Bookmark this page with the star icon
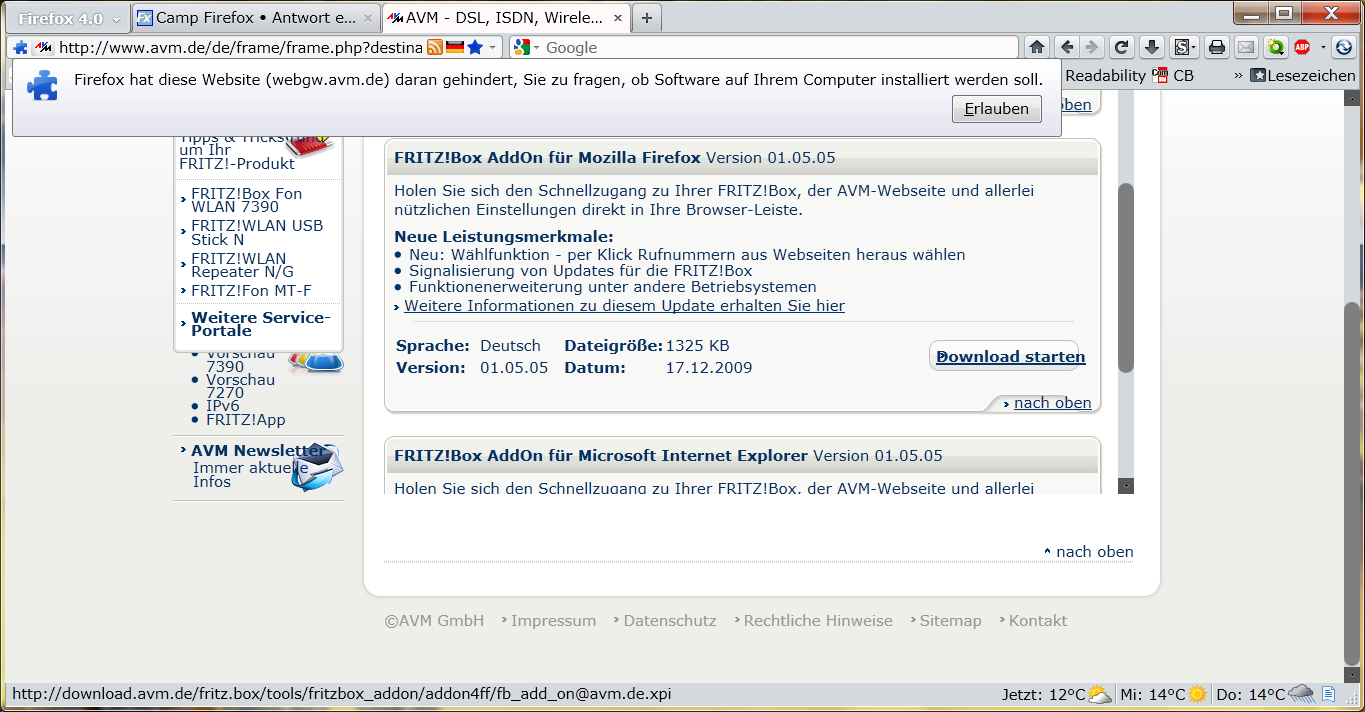 click(x=475, y=47)
